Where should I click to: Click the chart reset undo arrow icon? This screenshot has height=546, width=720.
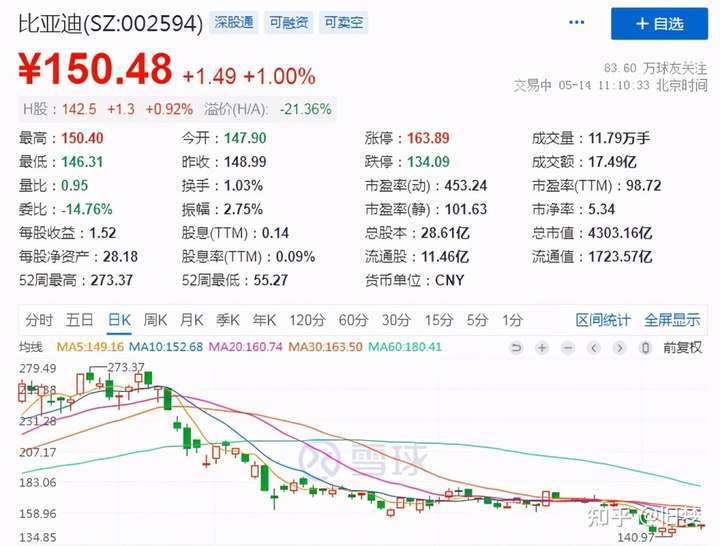pos(516,348)
